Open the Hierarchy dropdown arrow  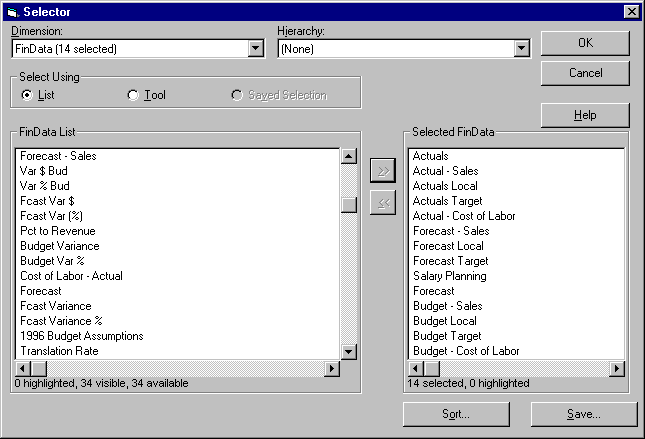click(x=521, y=49)
